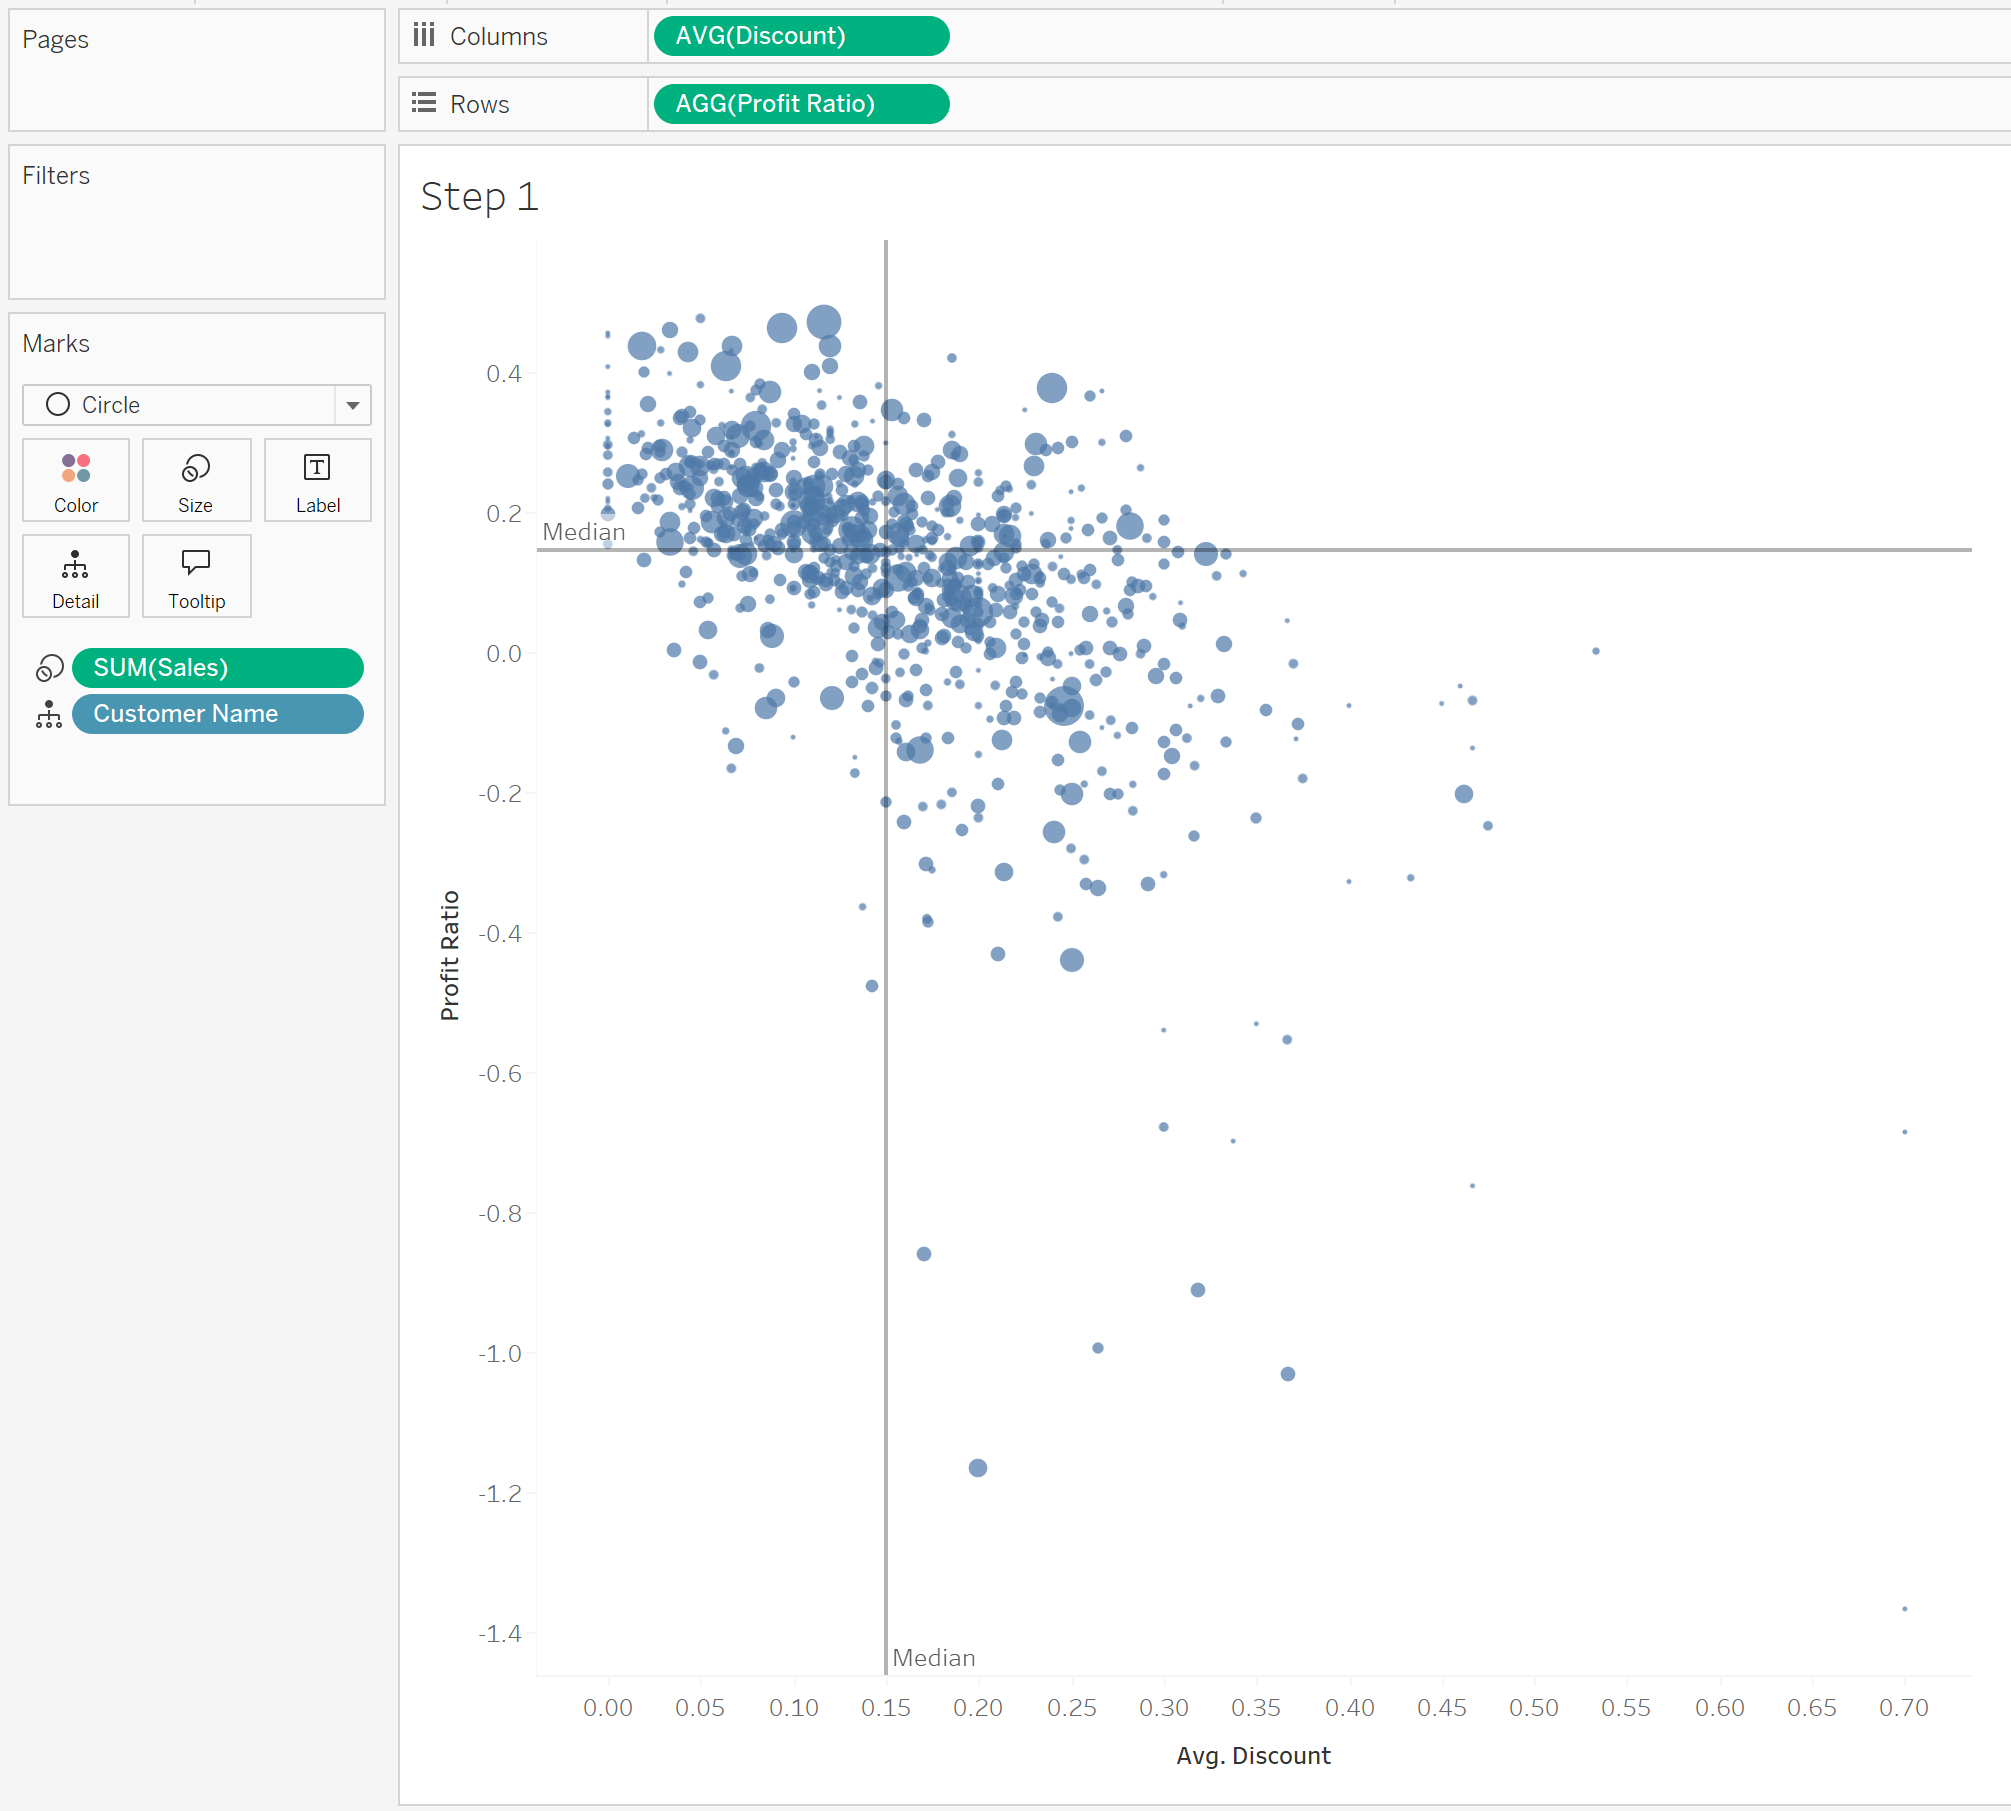Click the vertical Median reference line label
The height and width of the screenshot is (1811, 2011).
click(x=933, y=1658)
